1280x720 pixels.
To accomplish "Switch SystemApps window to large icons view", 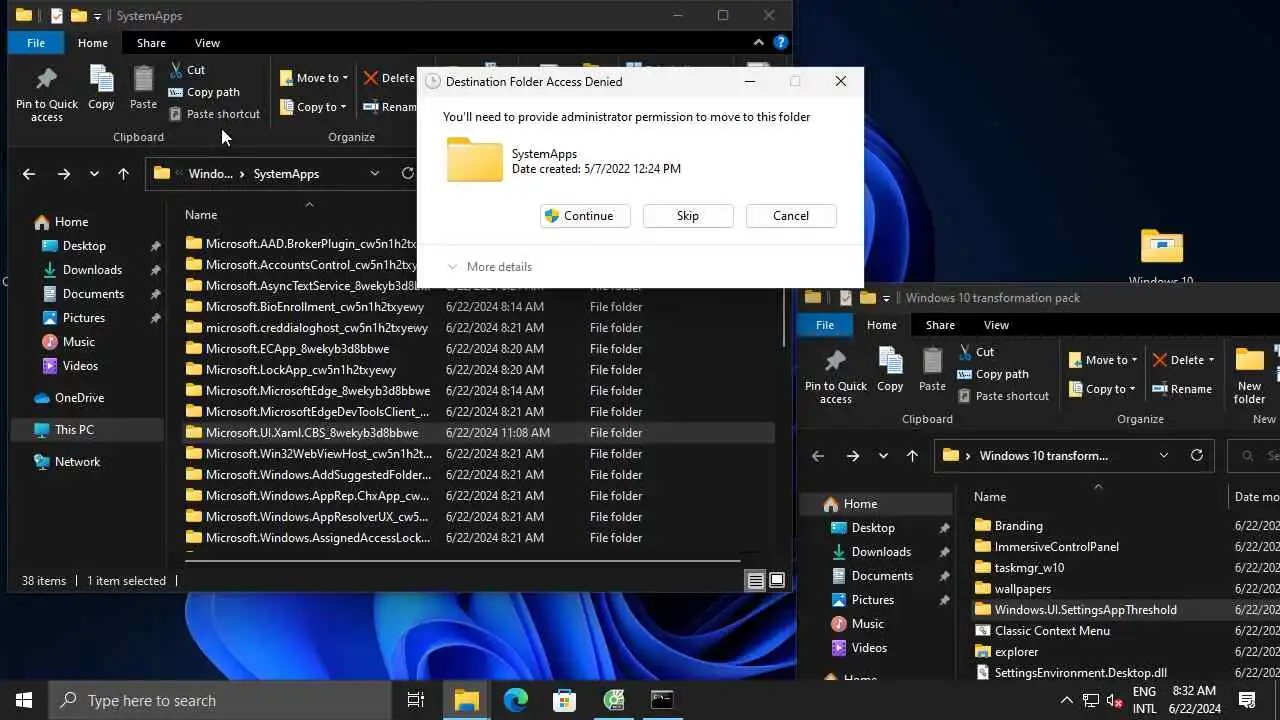I will point(776,581).
